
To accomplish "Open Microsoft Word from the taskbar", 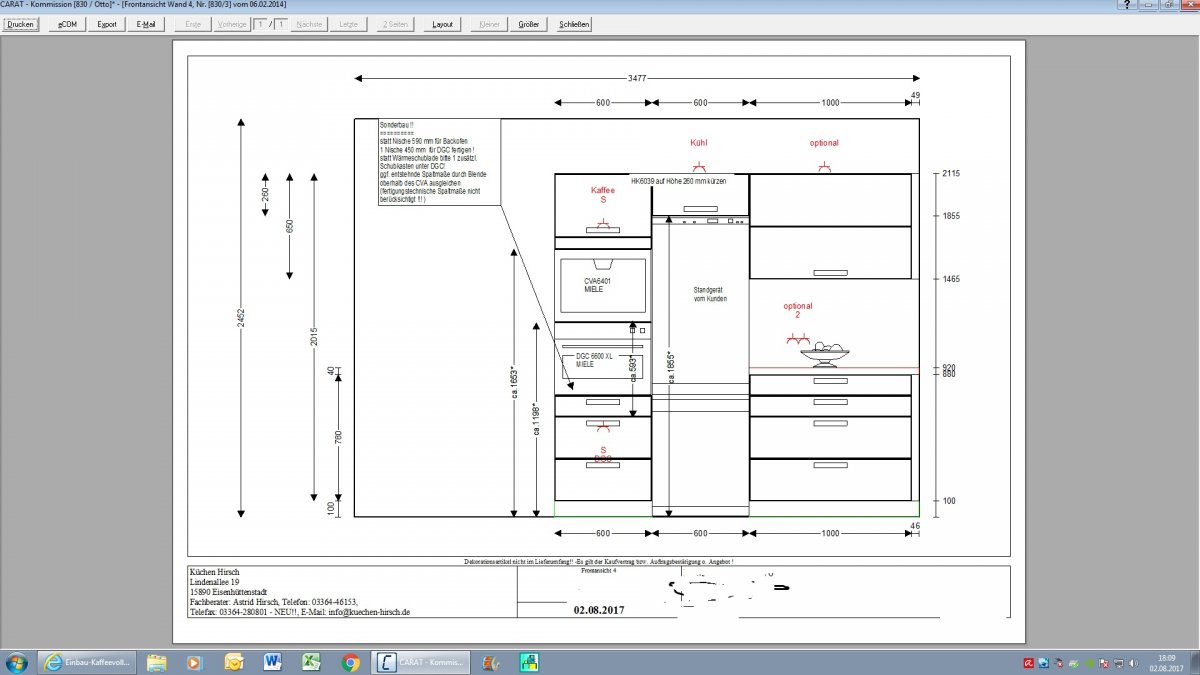I will pyautogui.click(x=272, y=662).
